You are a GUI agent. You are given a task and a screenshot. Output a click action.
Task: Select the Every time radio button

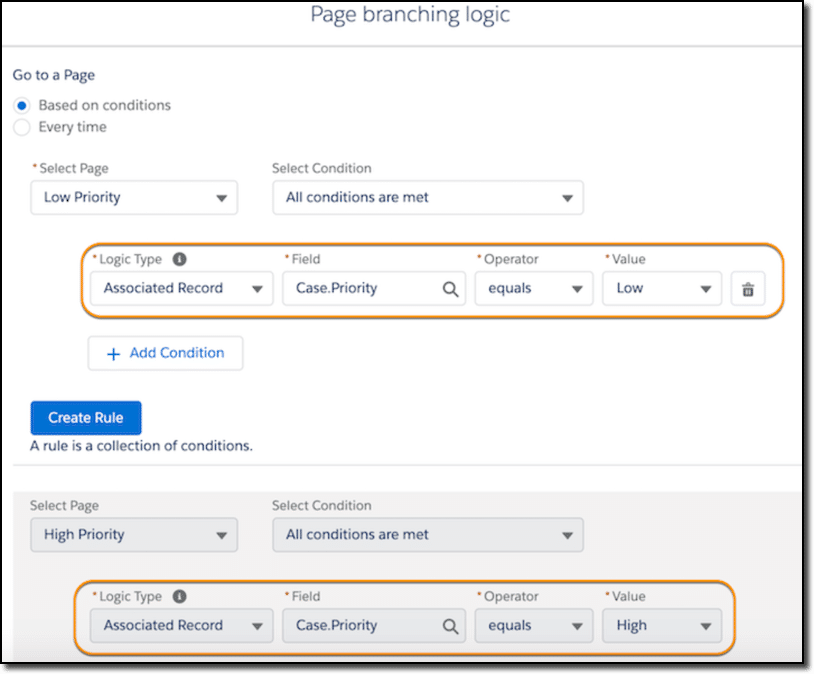22,127
